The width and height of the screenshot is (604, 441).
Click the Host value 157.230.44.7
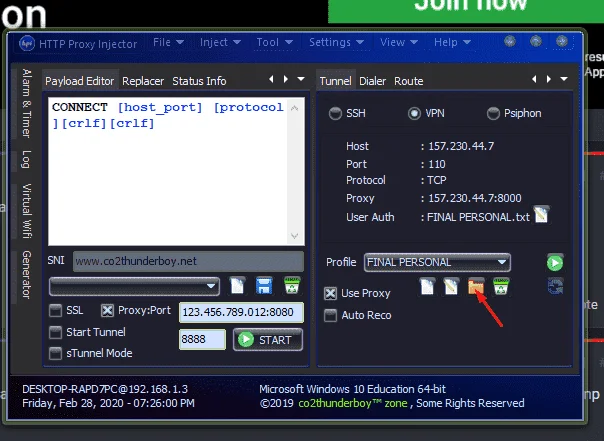(461, 146)
